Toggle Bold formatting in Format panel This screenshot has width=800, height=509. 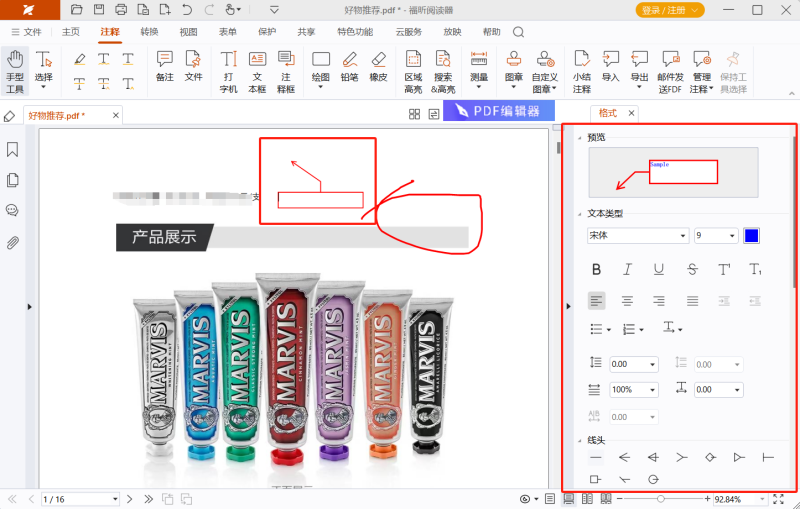point(596,269)
